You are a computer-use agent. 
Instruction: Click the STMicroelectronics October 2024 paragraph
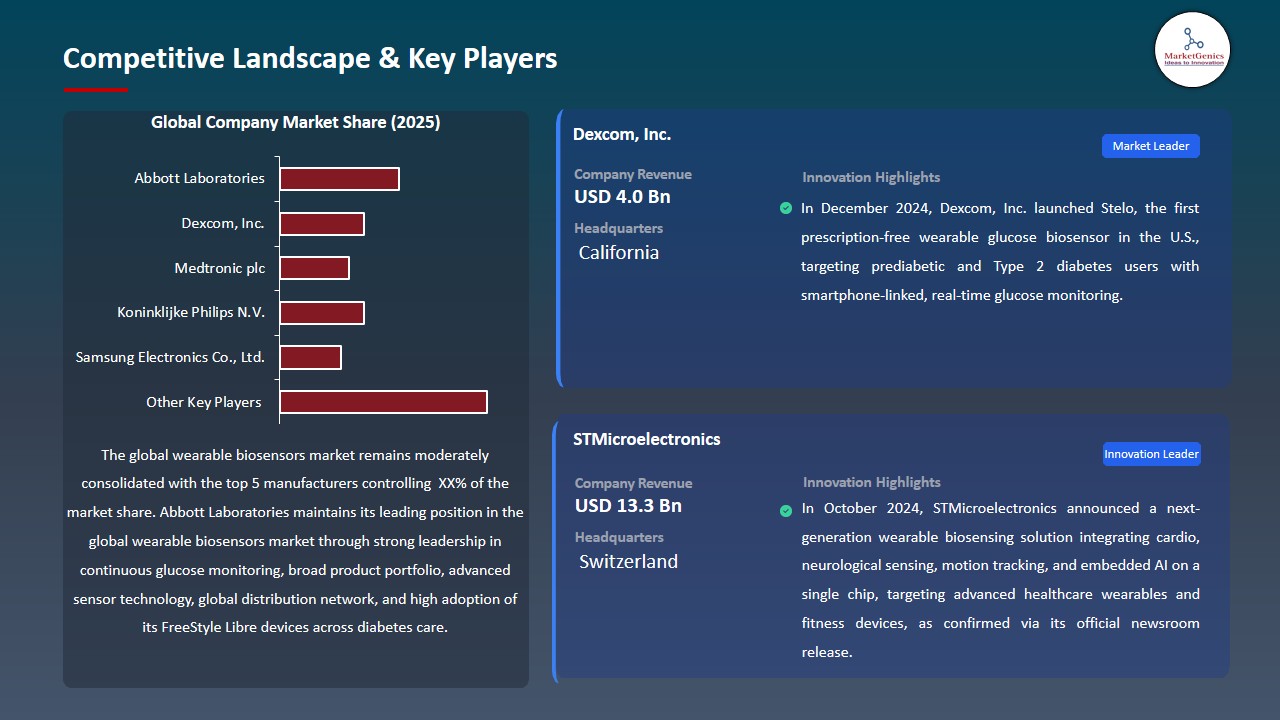click(x=1000, y=580)
